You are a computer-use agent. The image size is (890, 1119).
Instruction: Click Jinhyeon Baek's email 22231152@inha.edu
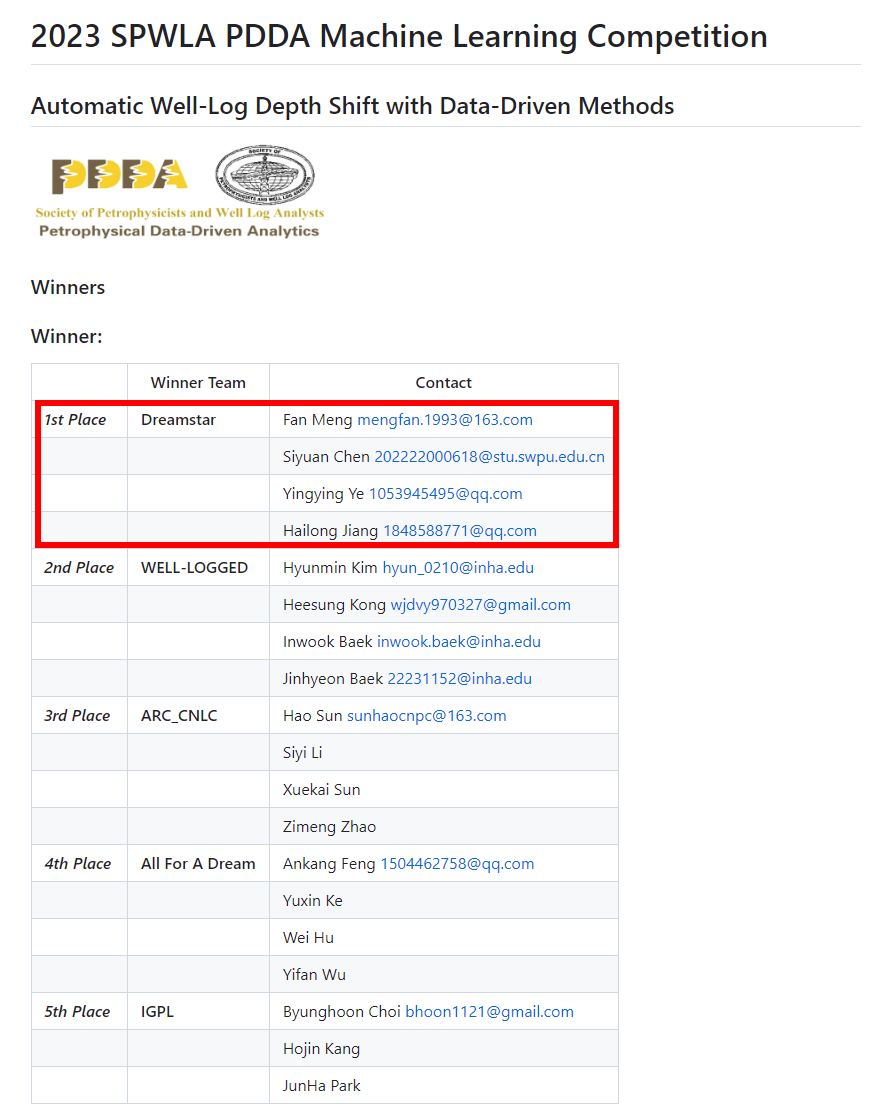click(459, 679)
